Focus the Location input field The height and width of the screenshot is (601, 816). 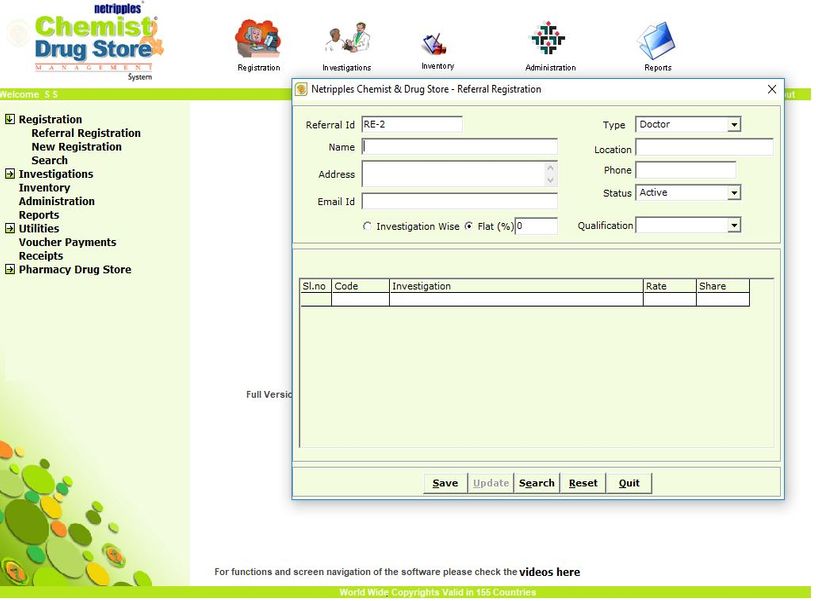(704, 148)
